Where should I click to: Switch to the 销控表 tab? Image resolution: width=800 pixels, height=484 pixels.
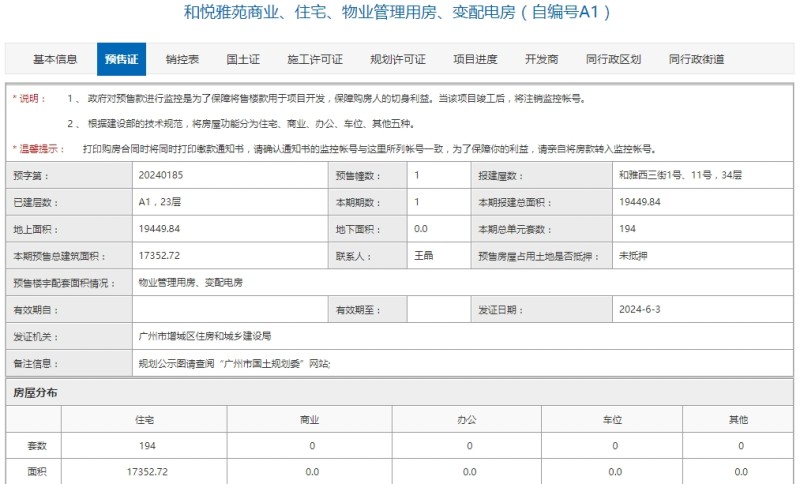pyautogui.click(x=182, y=59)
